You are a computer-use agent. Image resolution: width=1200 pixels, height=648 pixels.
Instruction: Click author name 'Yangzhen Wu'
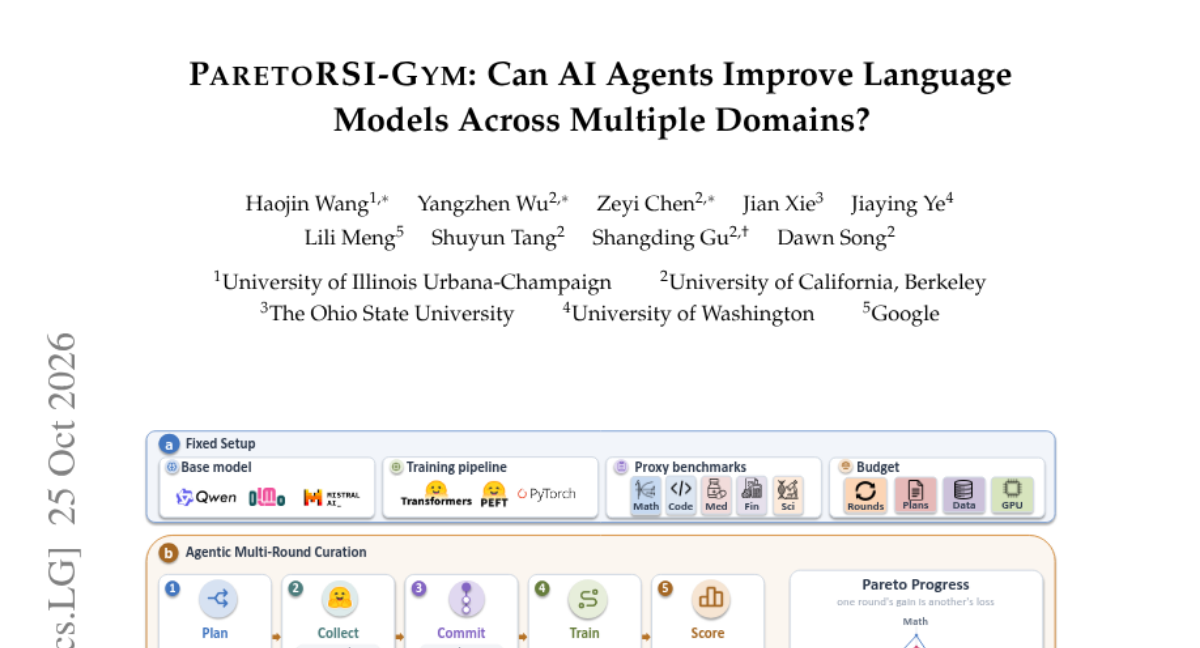(484, 204)
